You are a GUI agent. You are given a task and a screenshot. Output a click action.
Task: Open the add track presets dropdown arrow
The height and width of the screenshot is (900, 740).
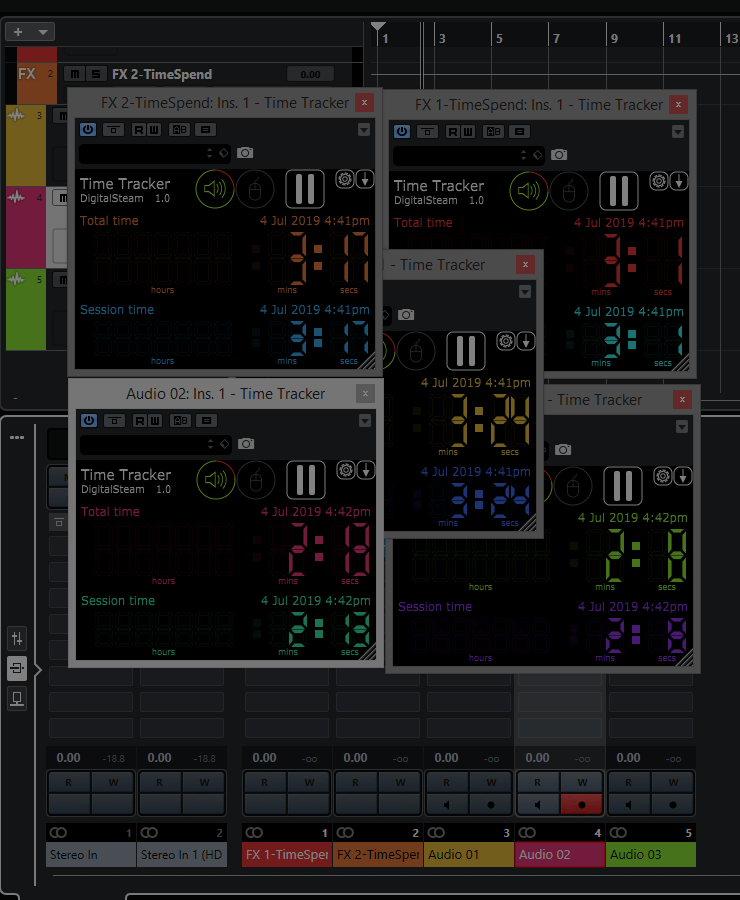tap(43, 32)
